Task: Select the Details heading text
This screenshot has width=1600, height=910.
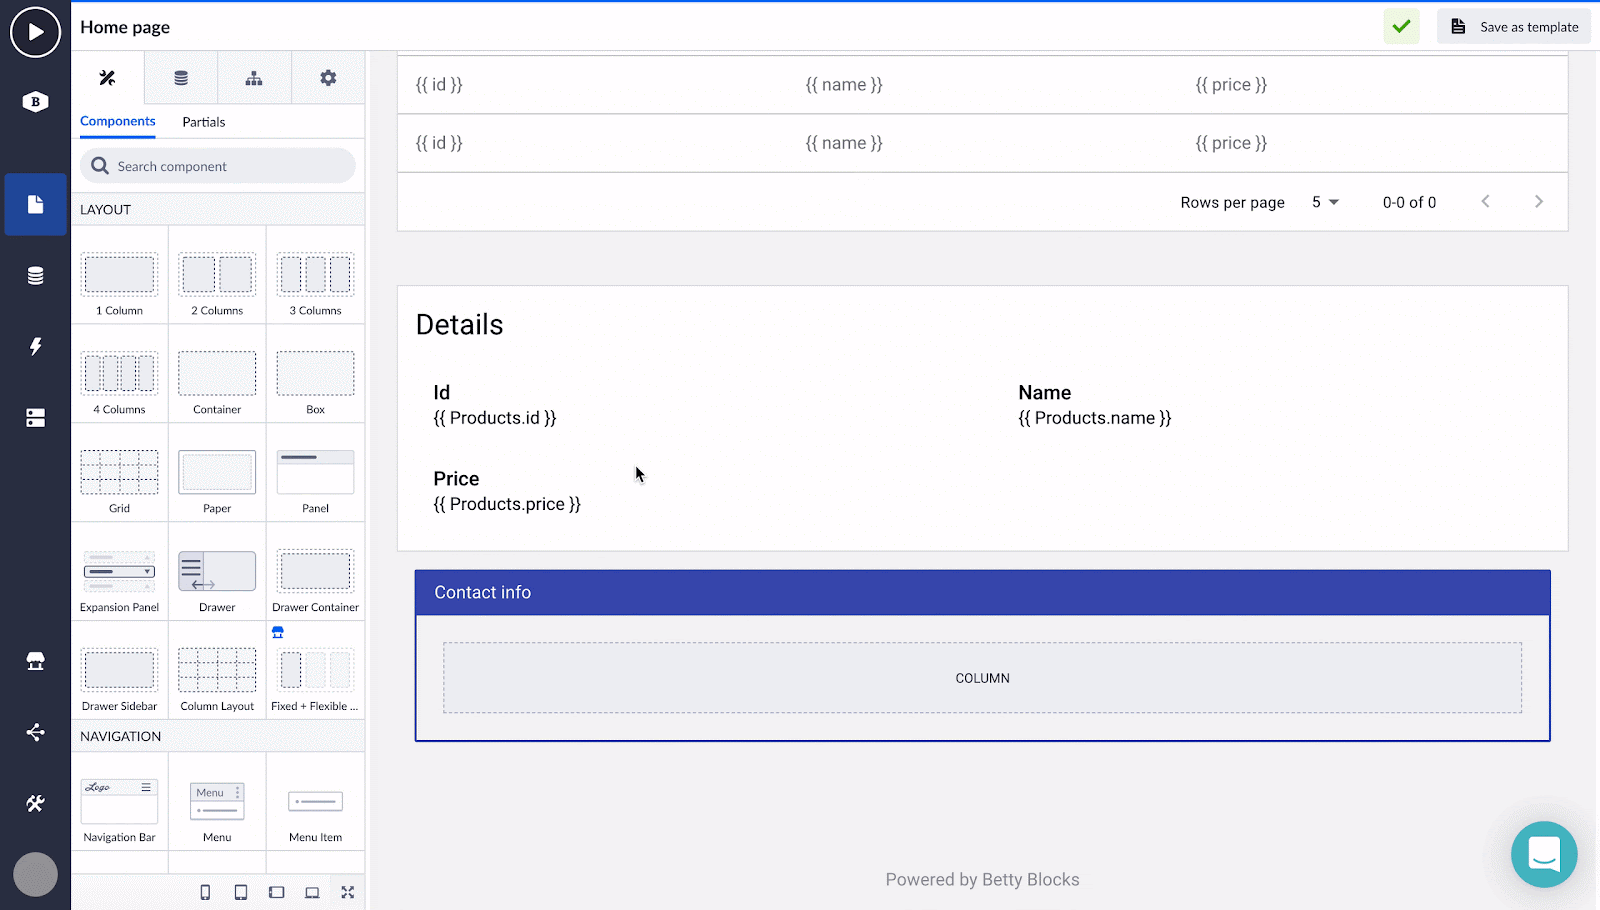Action: (x=460, y=325)
